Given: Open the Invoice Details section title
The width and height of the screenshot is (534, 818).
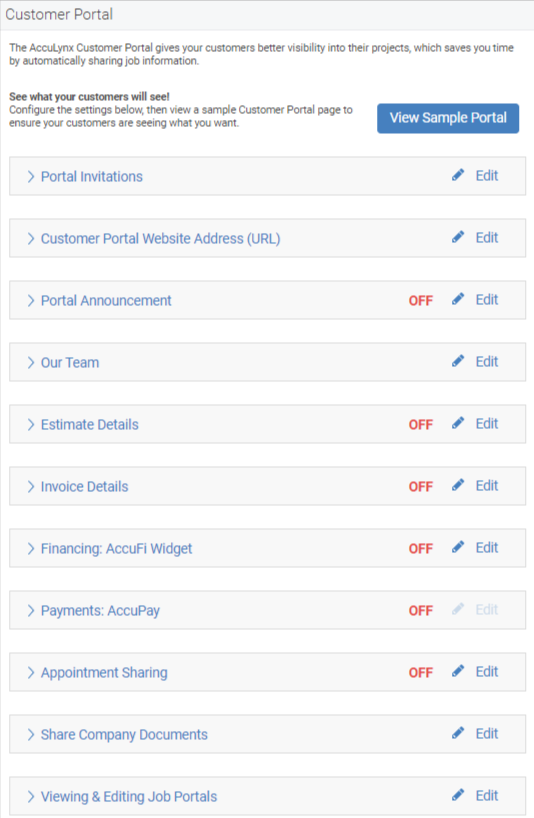Looking at the screenshot, I should [84, 487].
